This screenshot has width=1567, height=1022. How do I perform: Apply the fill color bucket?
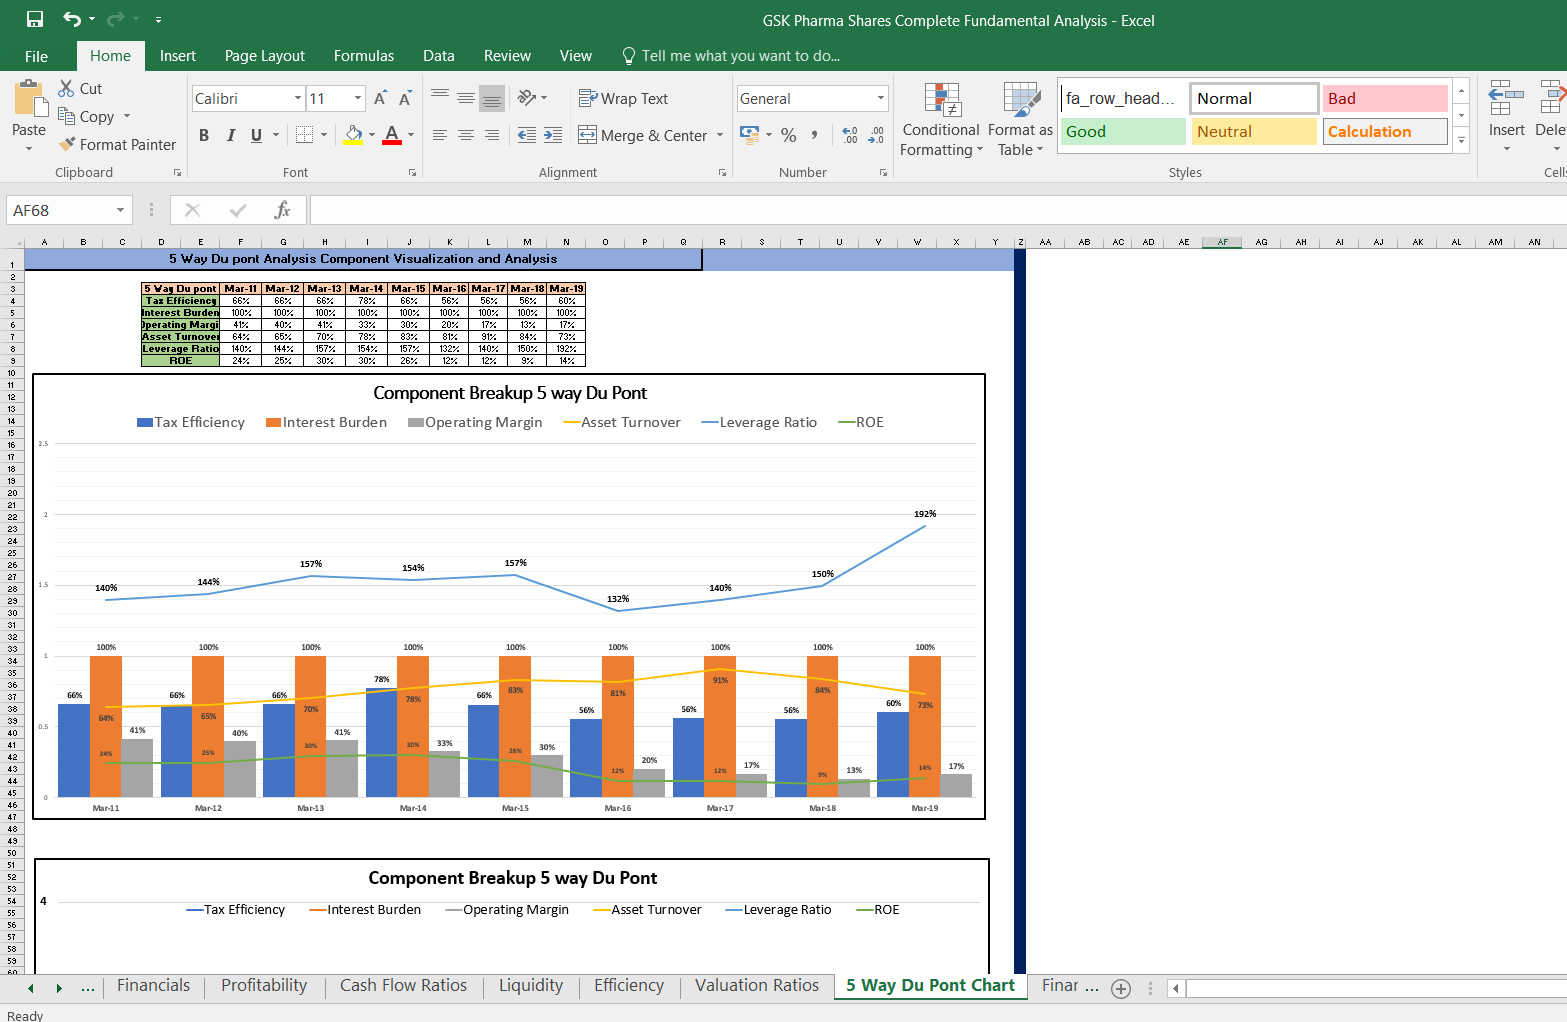point(353,135)
